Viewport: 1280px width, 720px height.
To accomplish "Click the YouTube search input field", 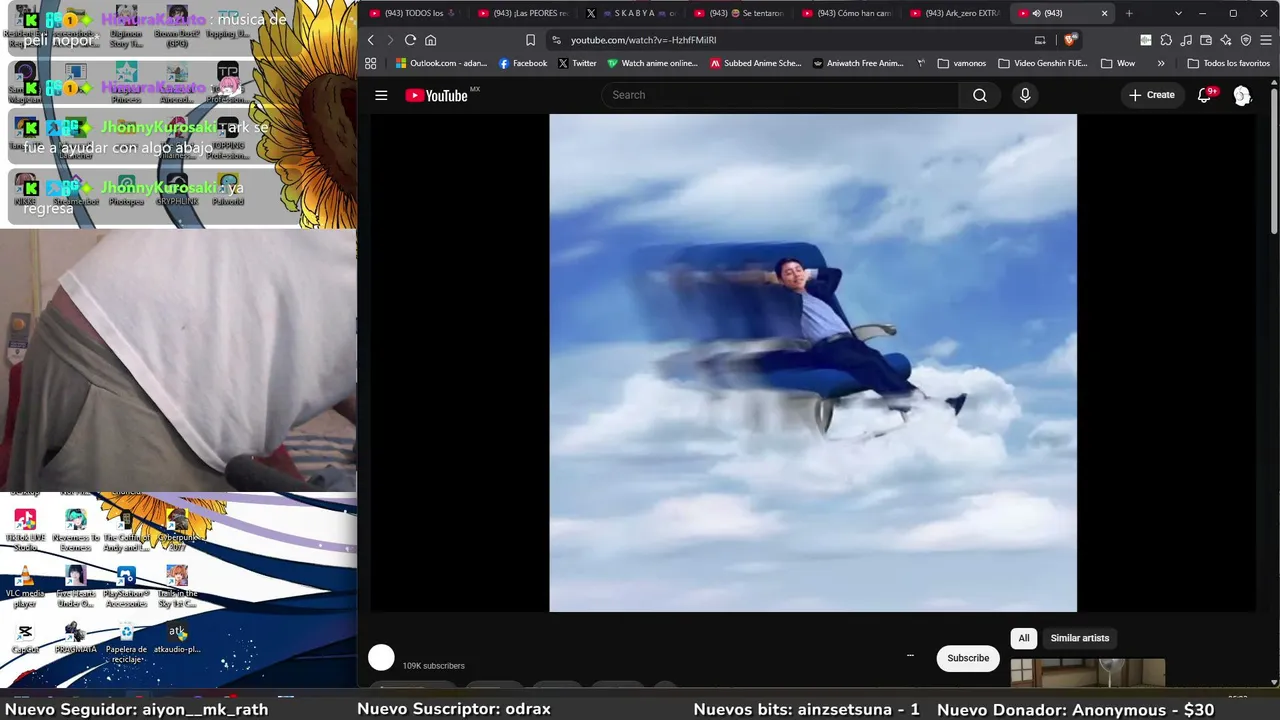I will click(x=780, y=95).
